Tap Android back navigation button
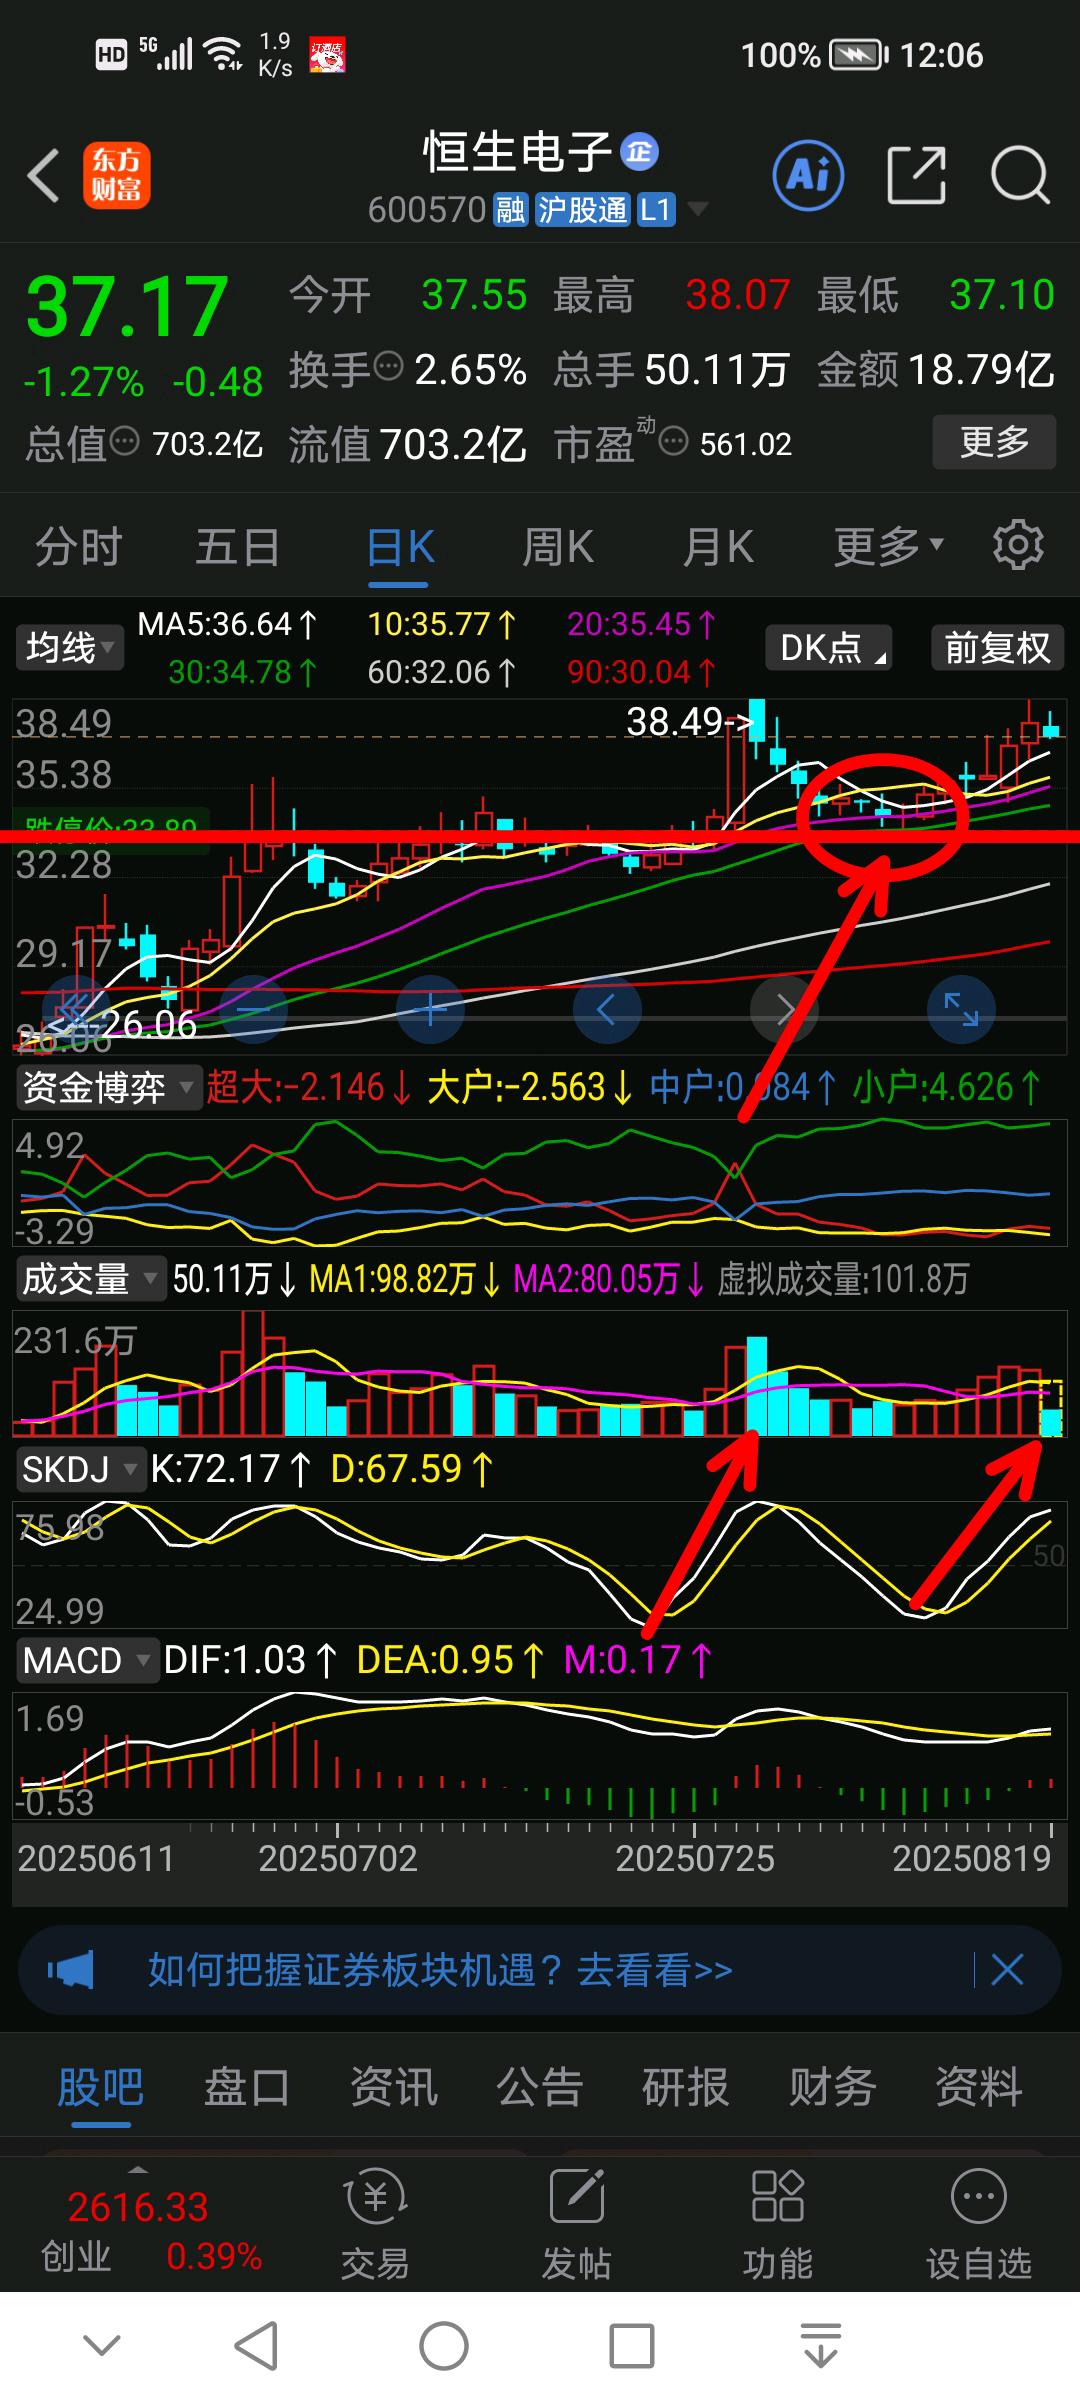The width and height of the screenshot is (1080, 2400). 256,2345
